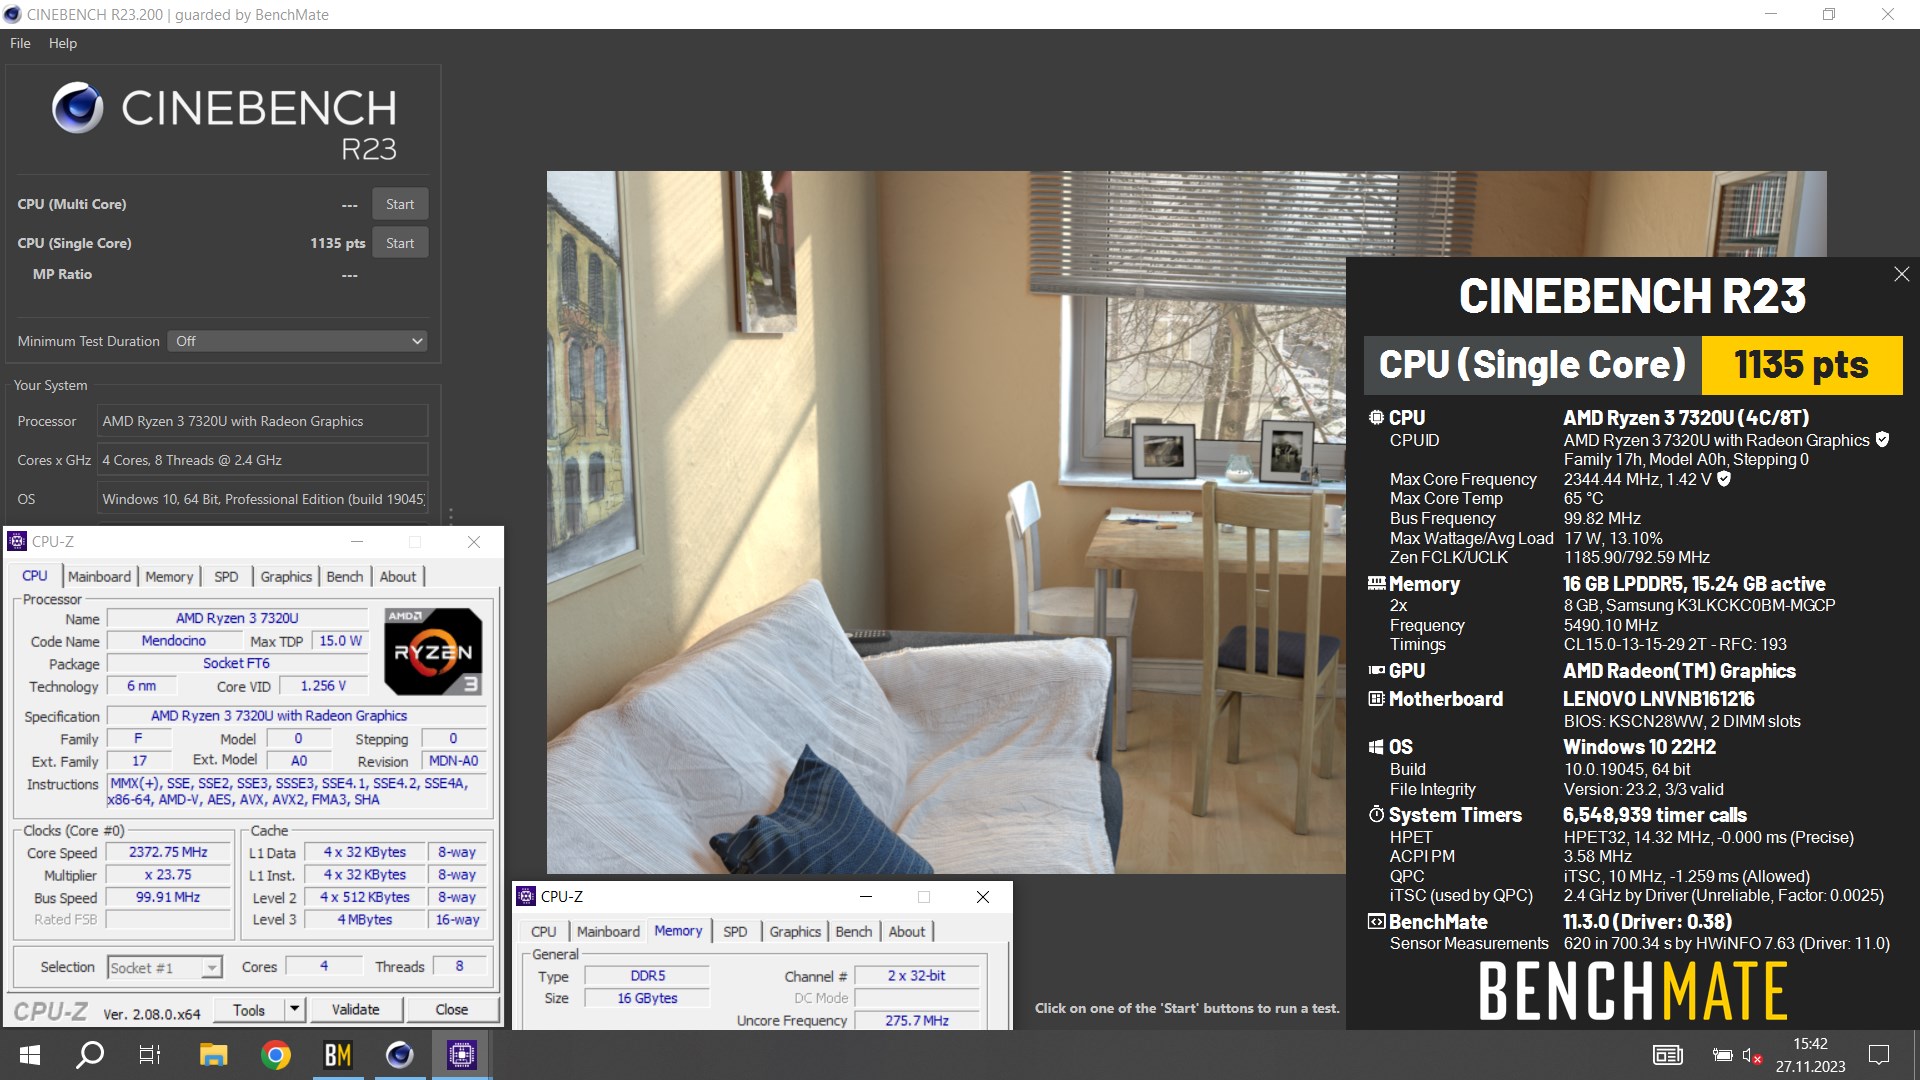Viewport: 1920px width, 1080px height.
Task: Click the Processor field in Your System
Action: (263, 421)
